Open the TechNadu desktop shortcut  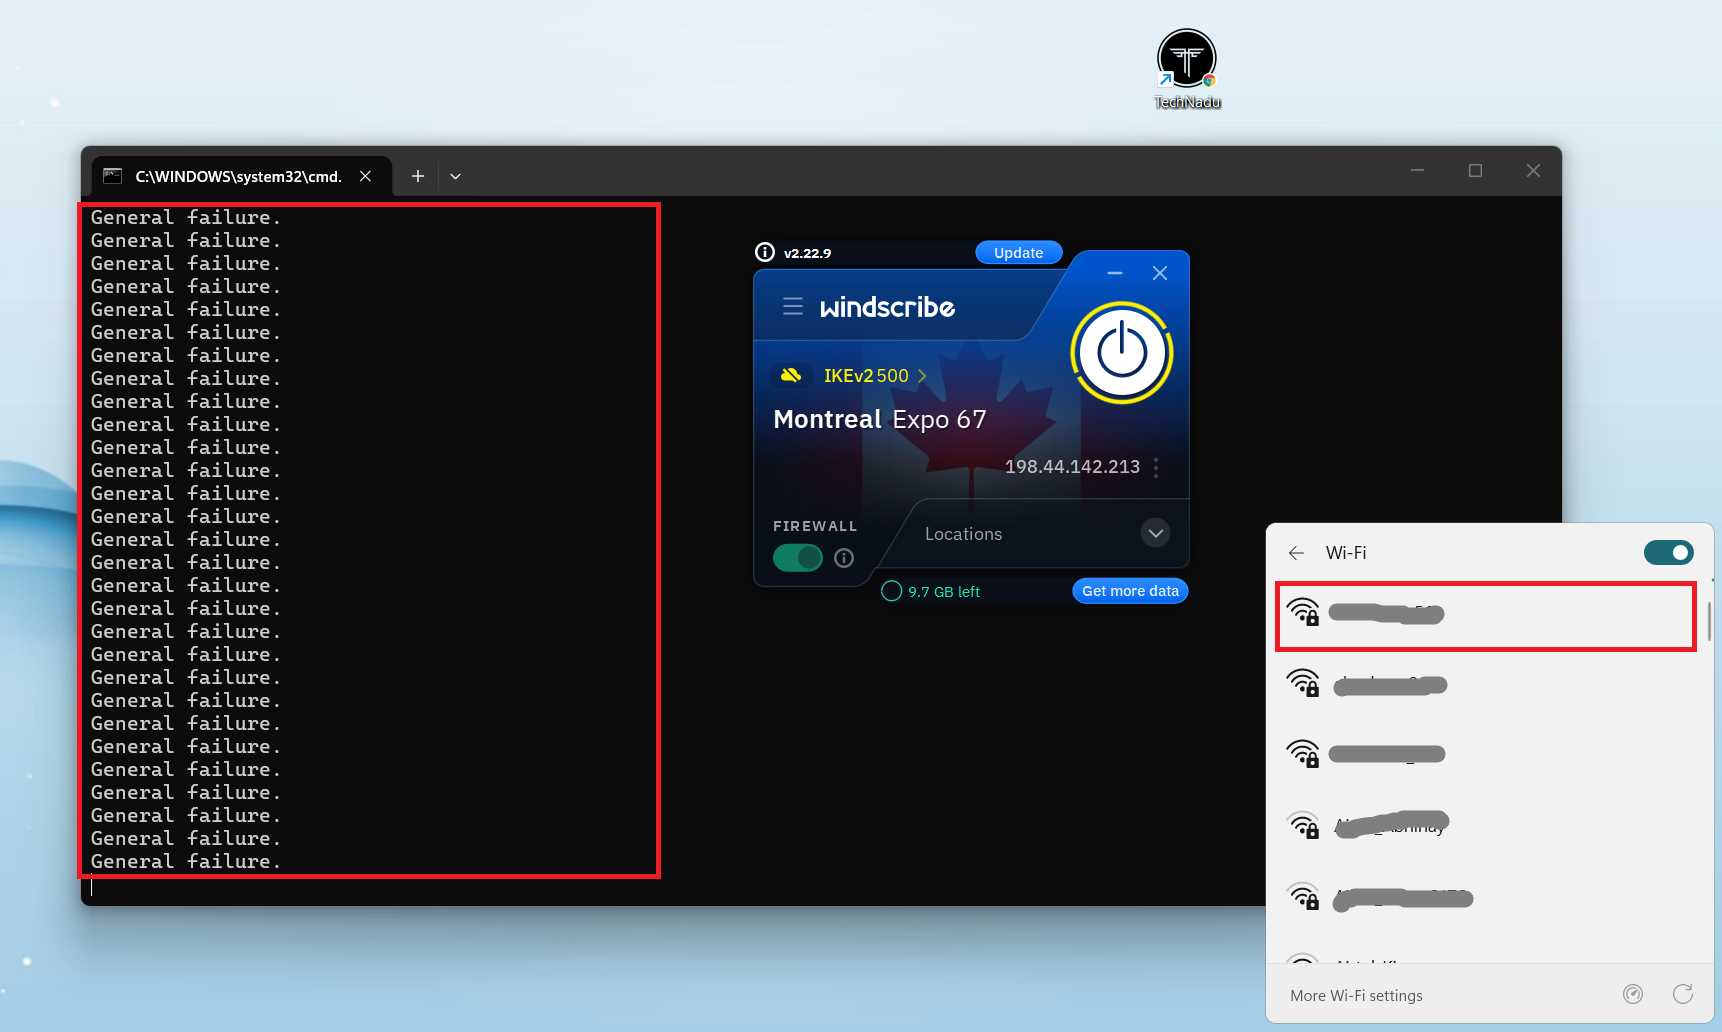pyautogui.click(x=1187, y=68)
